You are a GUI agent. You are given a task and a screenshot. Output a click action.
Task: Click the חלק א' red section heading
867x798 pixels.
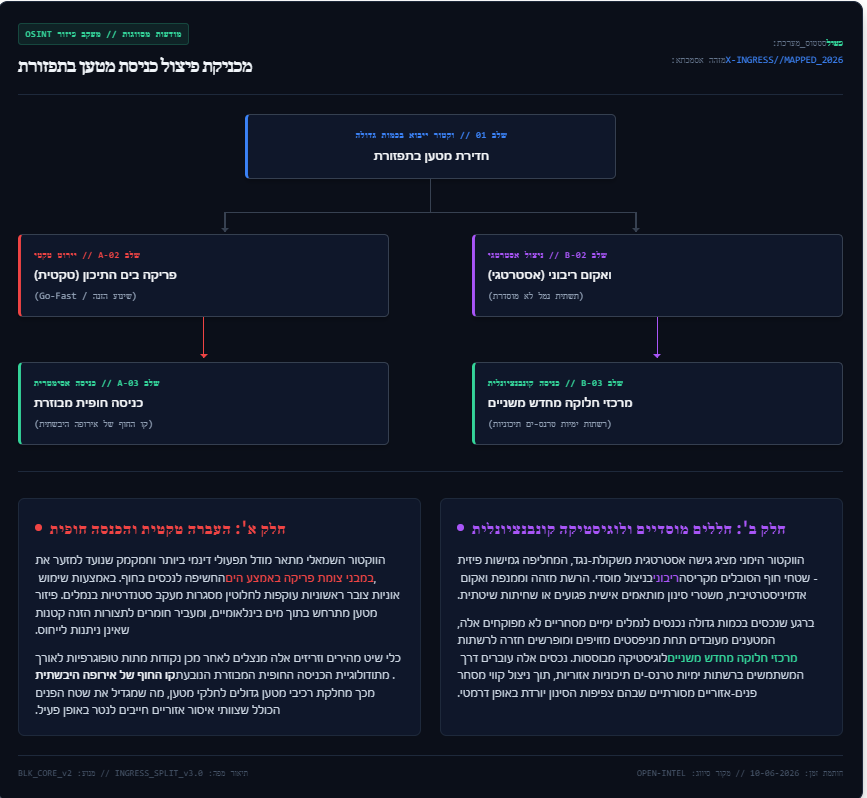coord(168,529)
